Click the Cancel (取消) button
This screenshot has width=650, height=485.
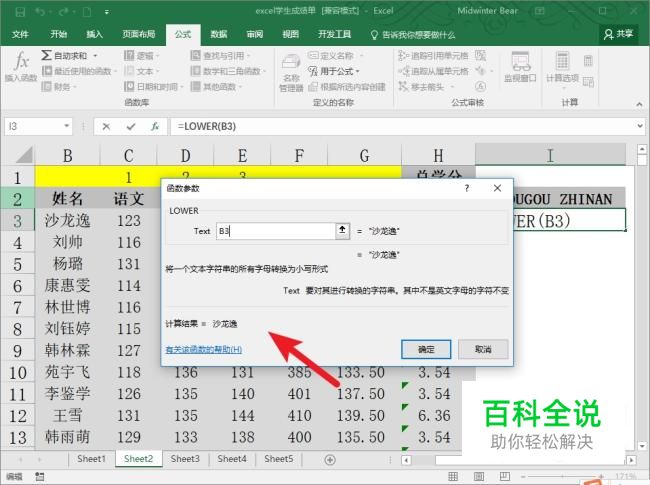(483, 349)
